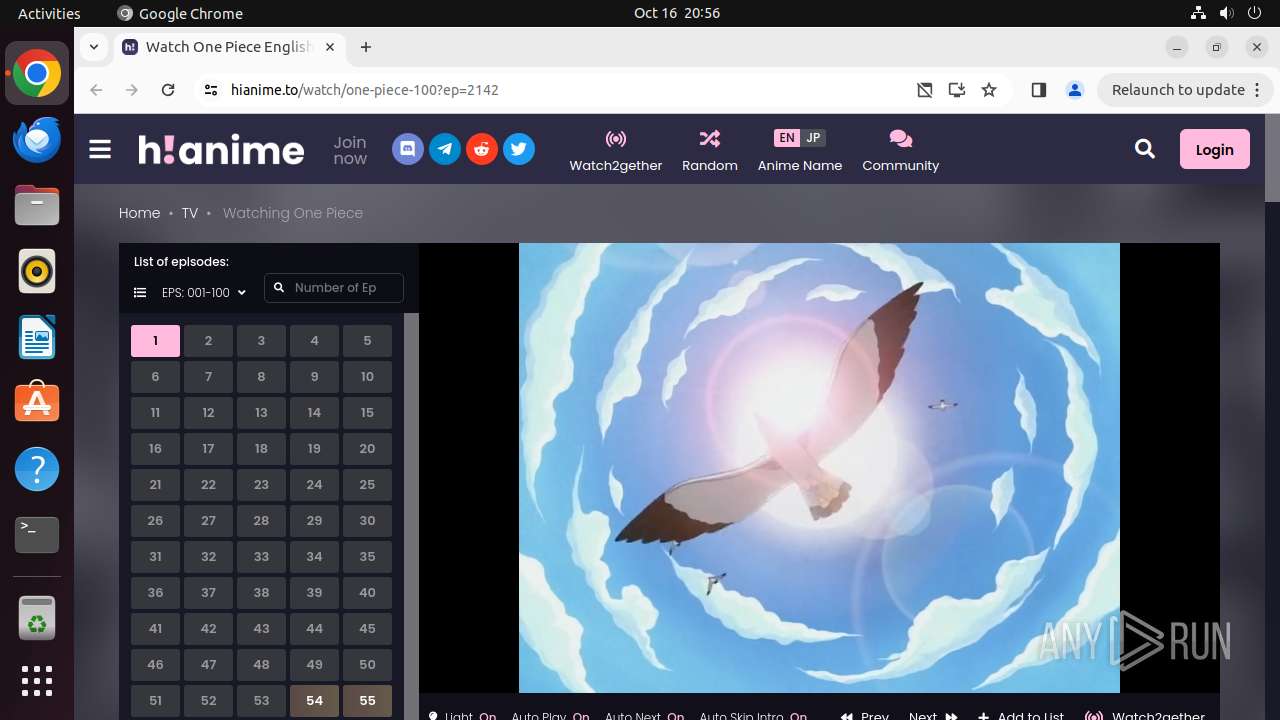Switch anime name language to EN
This screenshot has height=720, width=1280.
click(x=787, y=138)
